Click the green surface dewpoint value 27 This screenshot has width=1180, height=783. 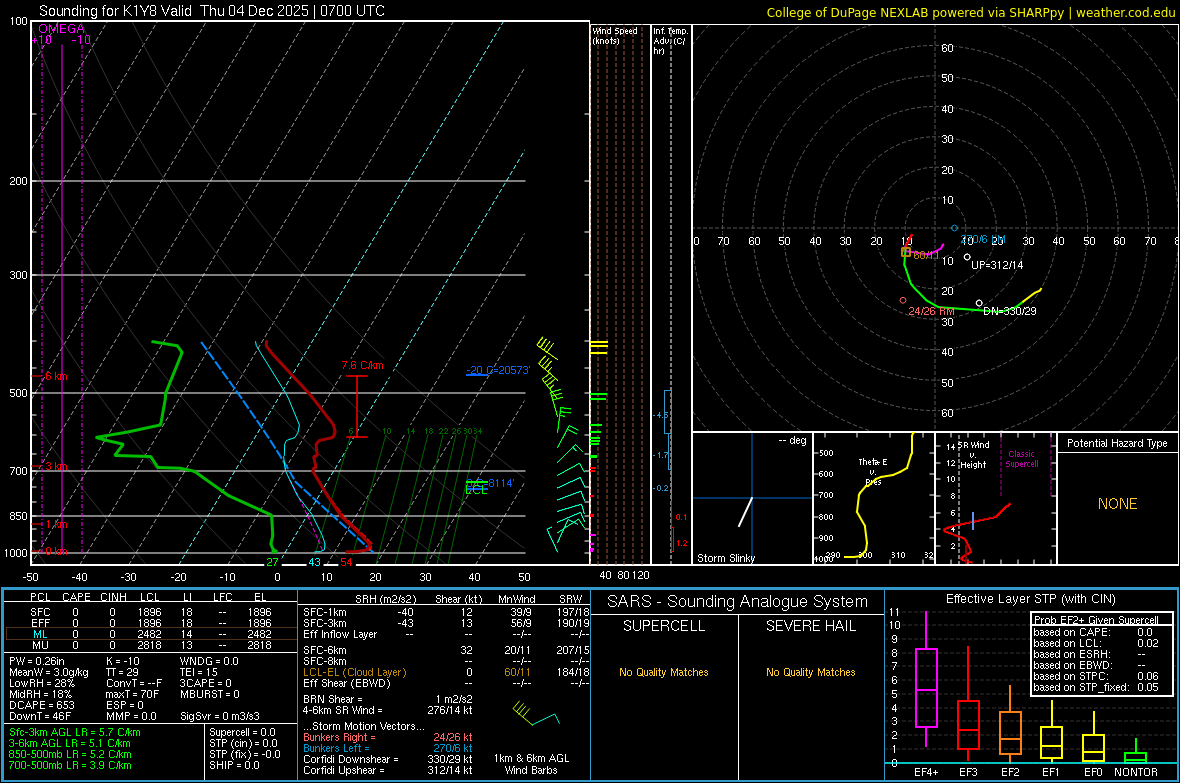click(x=272, y=562)
